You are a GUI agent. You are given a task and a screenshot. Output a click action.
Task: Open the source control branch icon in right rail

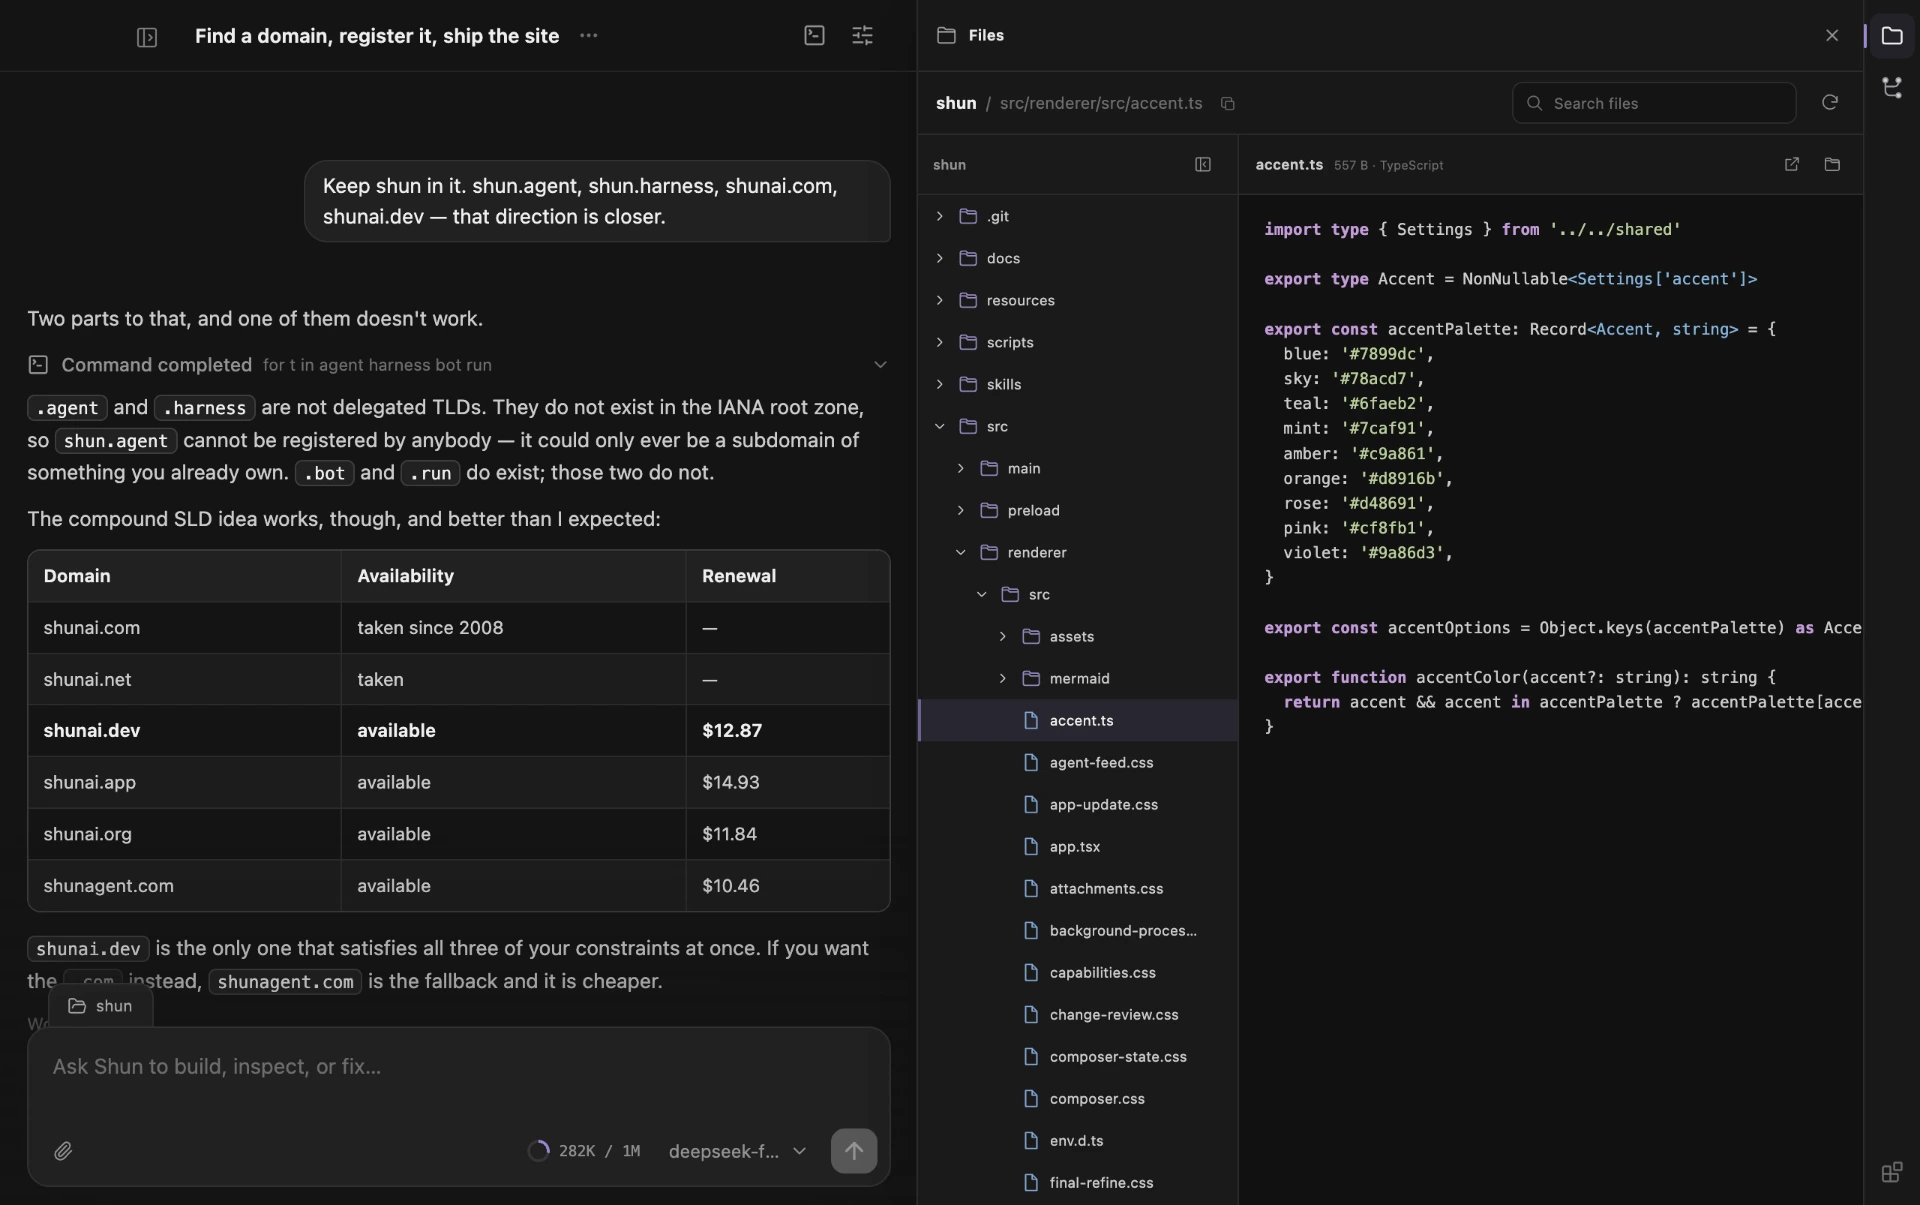[x=1891, y=88]
